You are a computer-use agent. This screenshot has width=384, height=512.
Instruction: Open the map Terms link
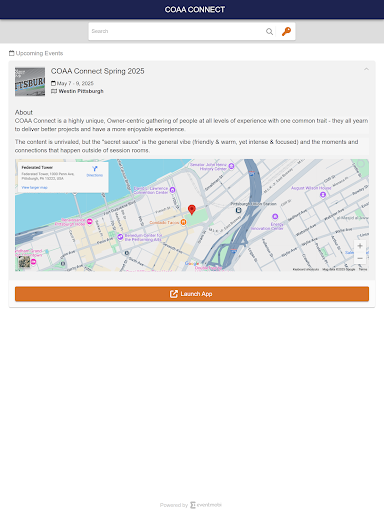click(363, 269)
